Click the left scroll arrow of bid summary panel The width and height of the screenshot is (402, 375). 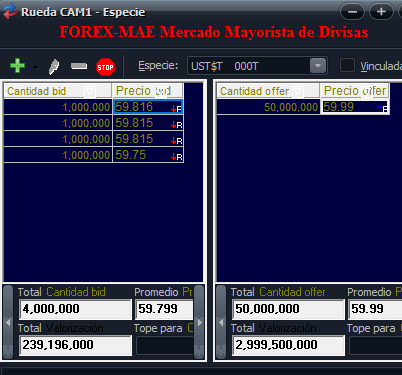coord(8,322)
